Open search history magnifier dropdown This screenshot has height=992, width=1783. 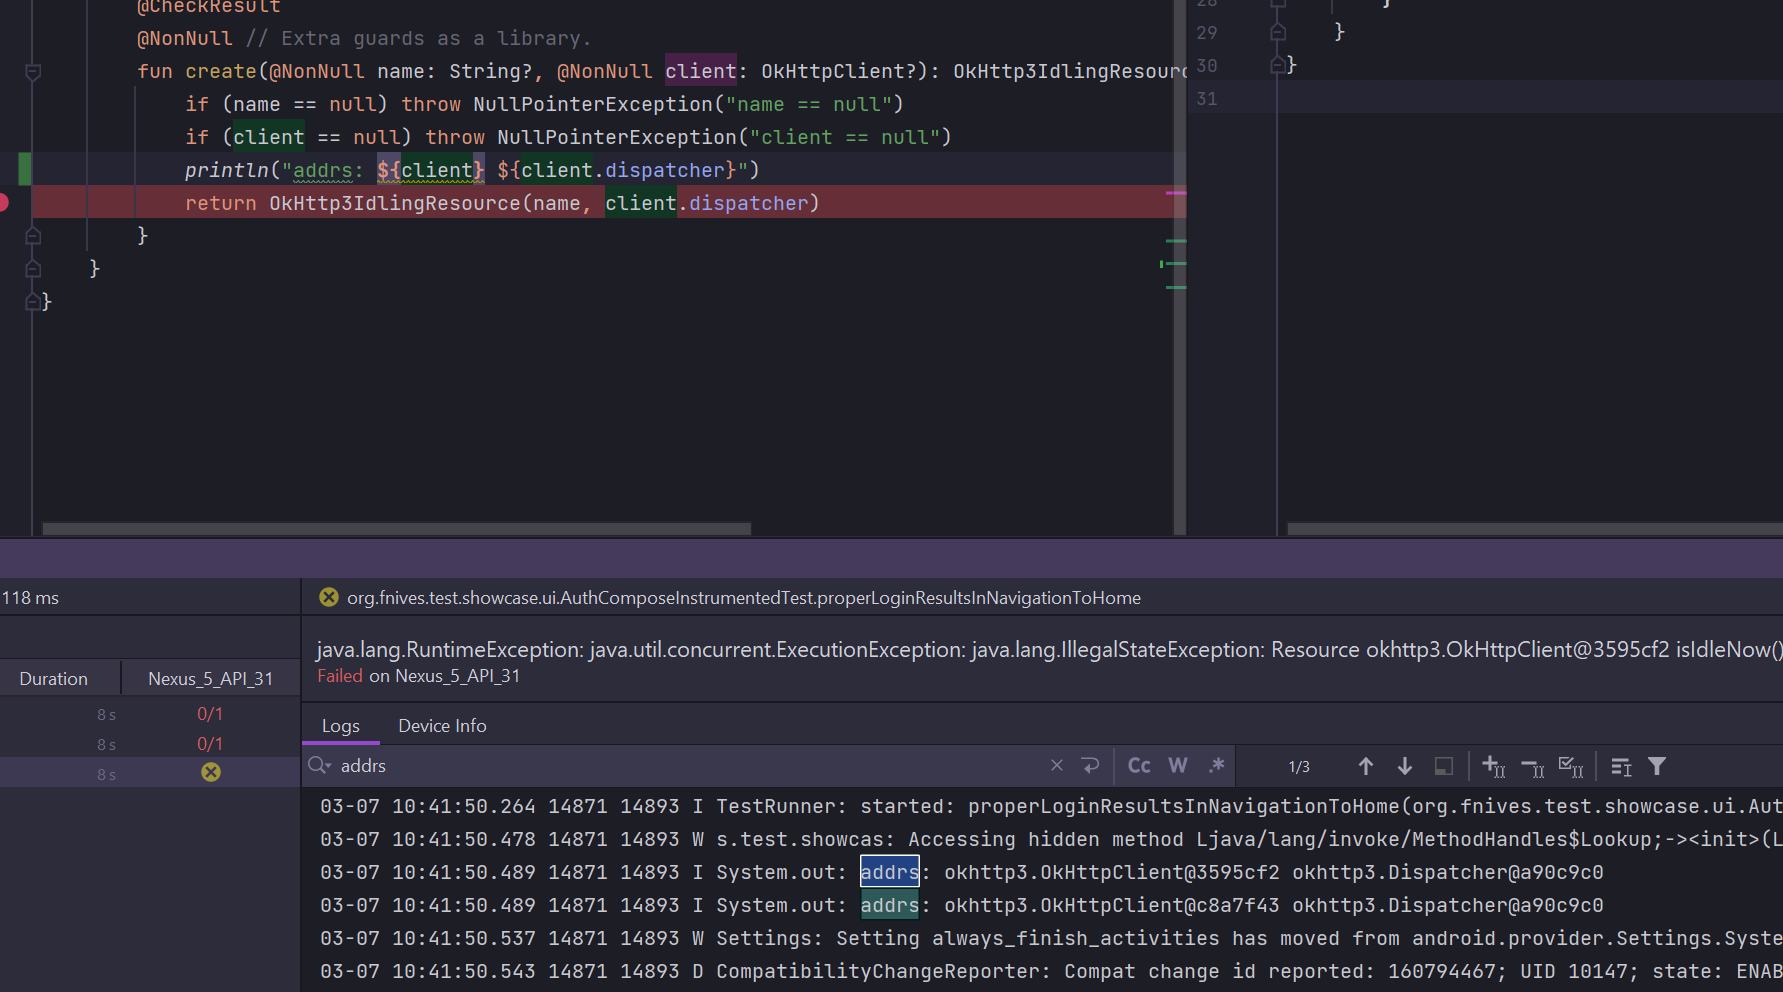[319, 766]
